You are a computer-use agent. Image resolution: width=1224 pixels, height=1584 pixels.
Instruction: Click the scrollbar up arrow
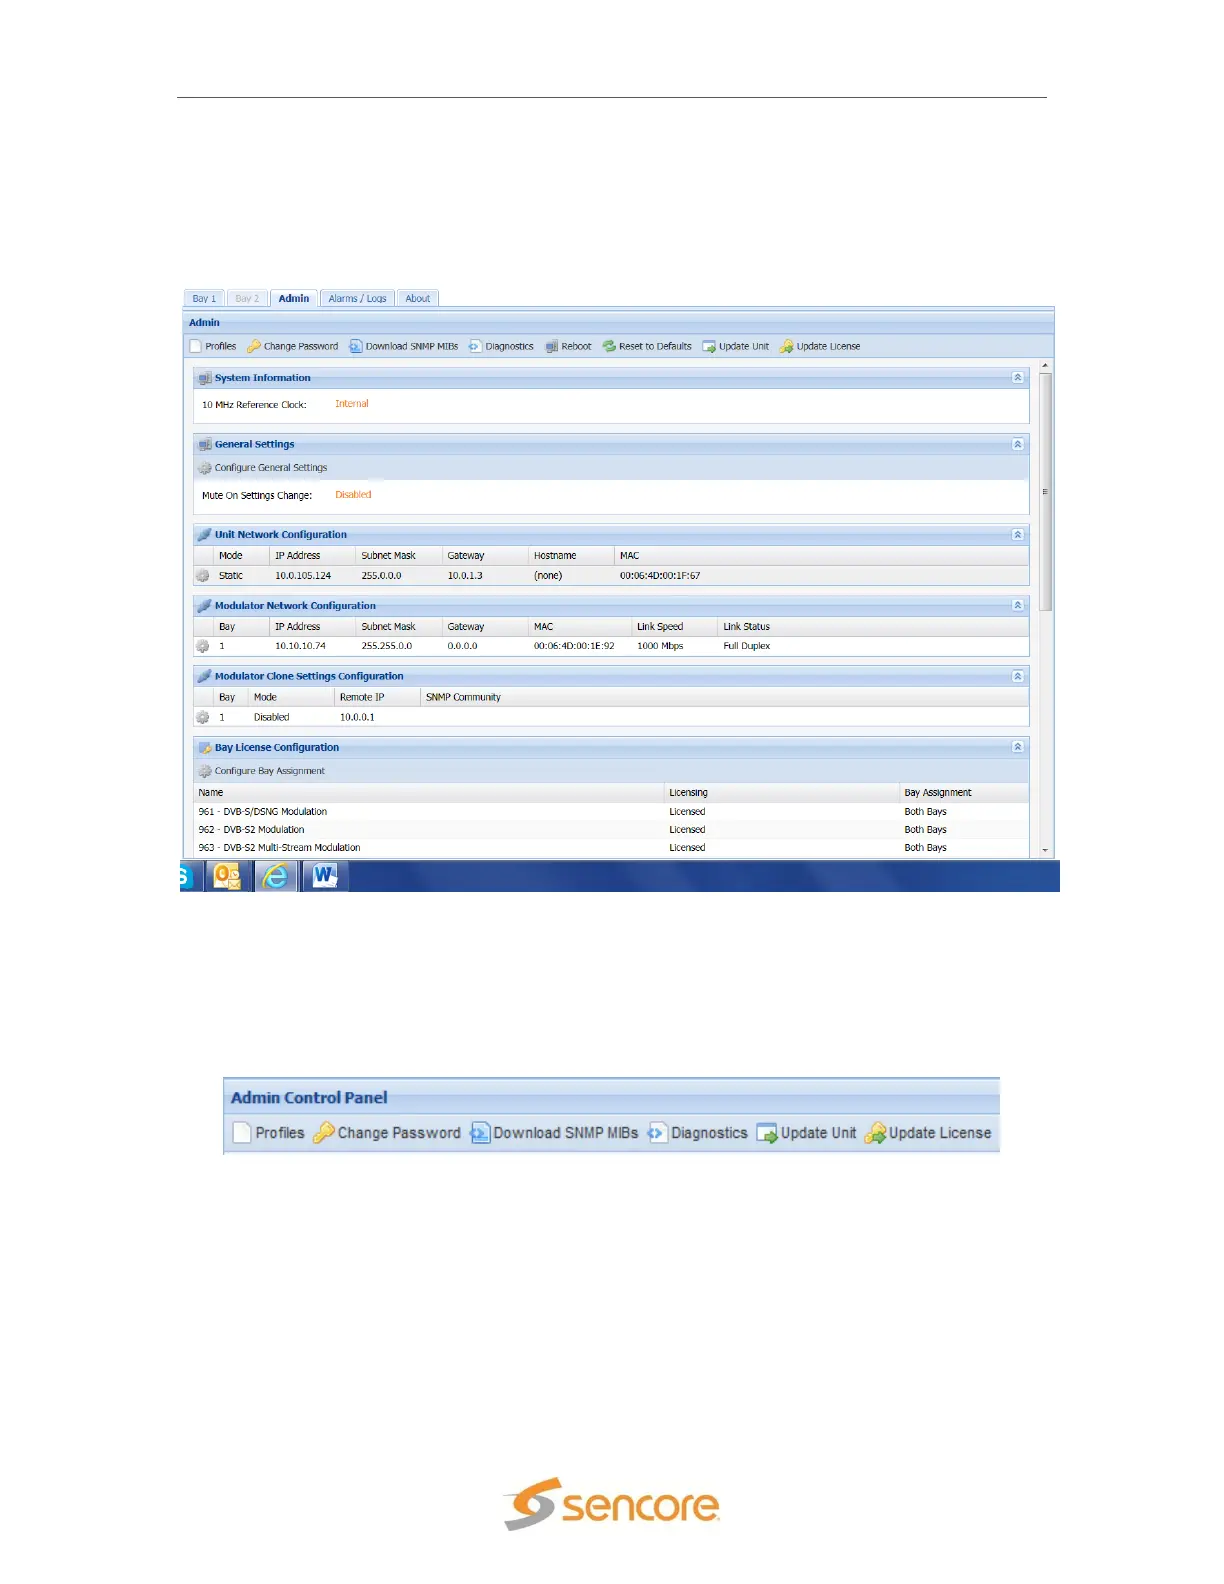click(1046, 366)
